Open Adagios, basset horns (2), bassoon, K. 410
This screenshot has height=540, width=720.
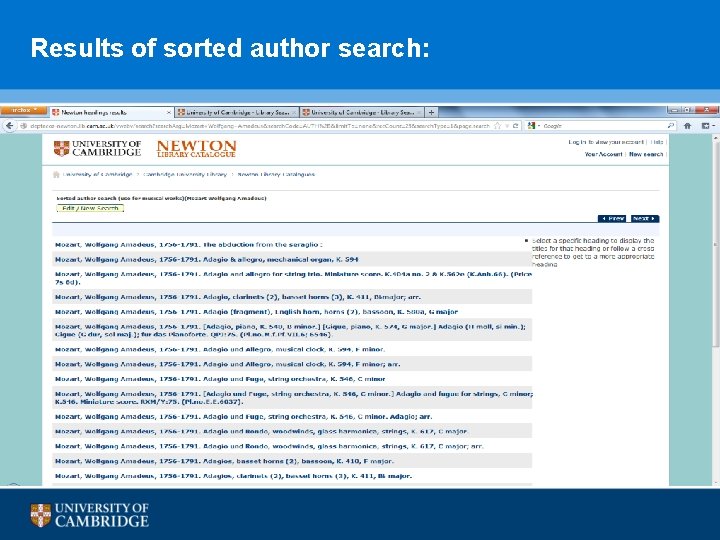pyautogui.click(x=224, y=461)
